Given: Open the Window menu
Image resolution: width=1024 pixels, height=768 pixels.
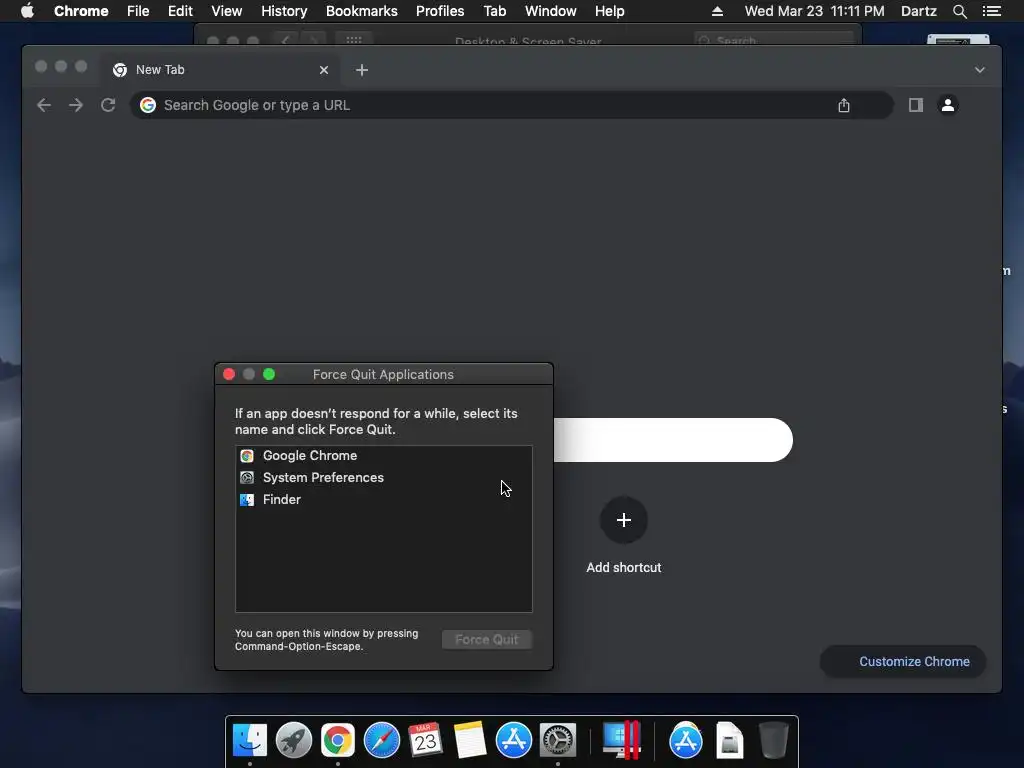Looking at the screenshot, I should [551, 11].
